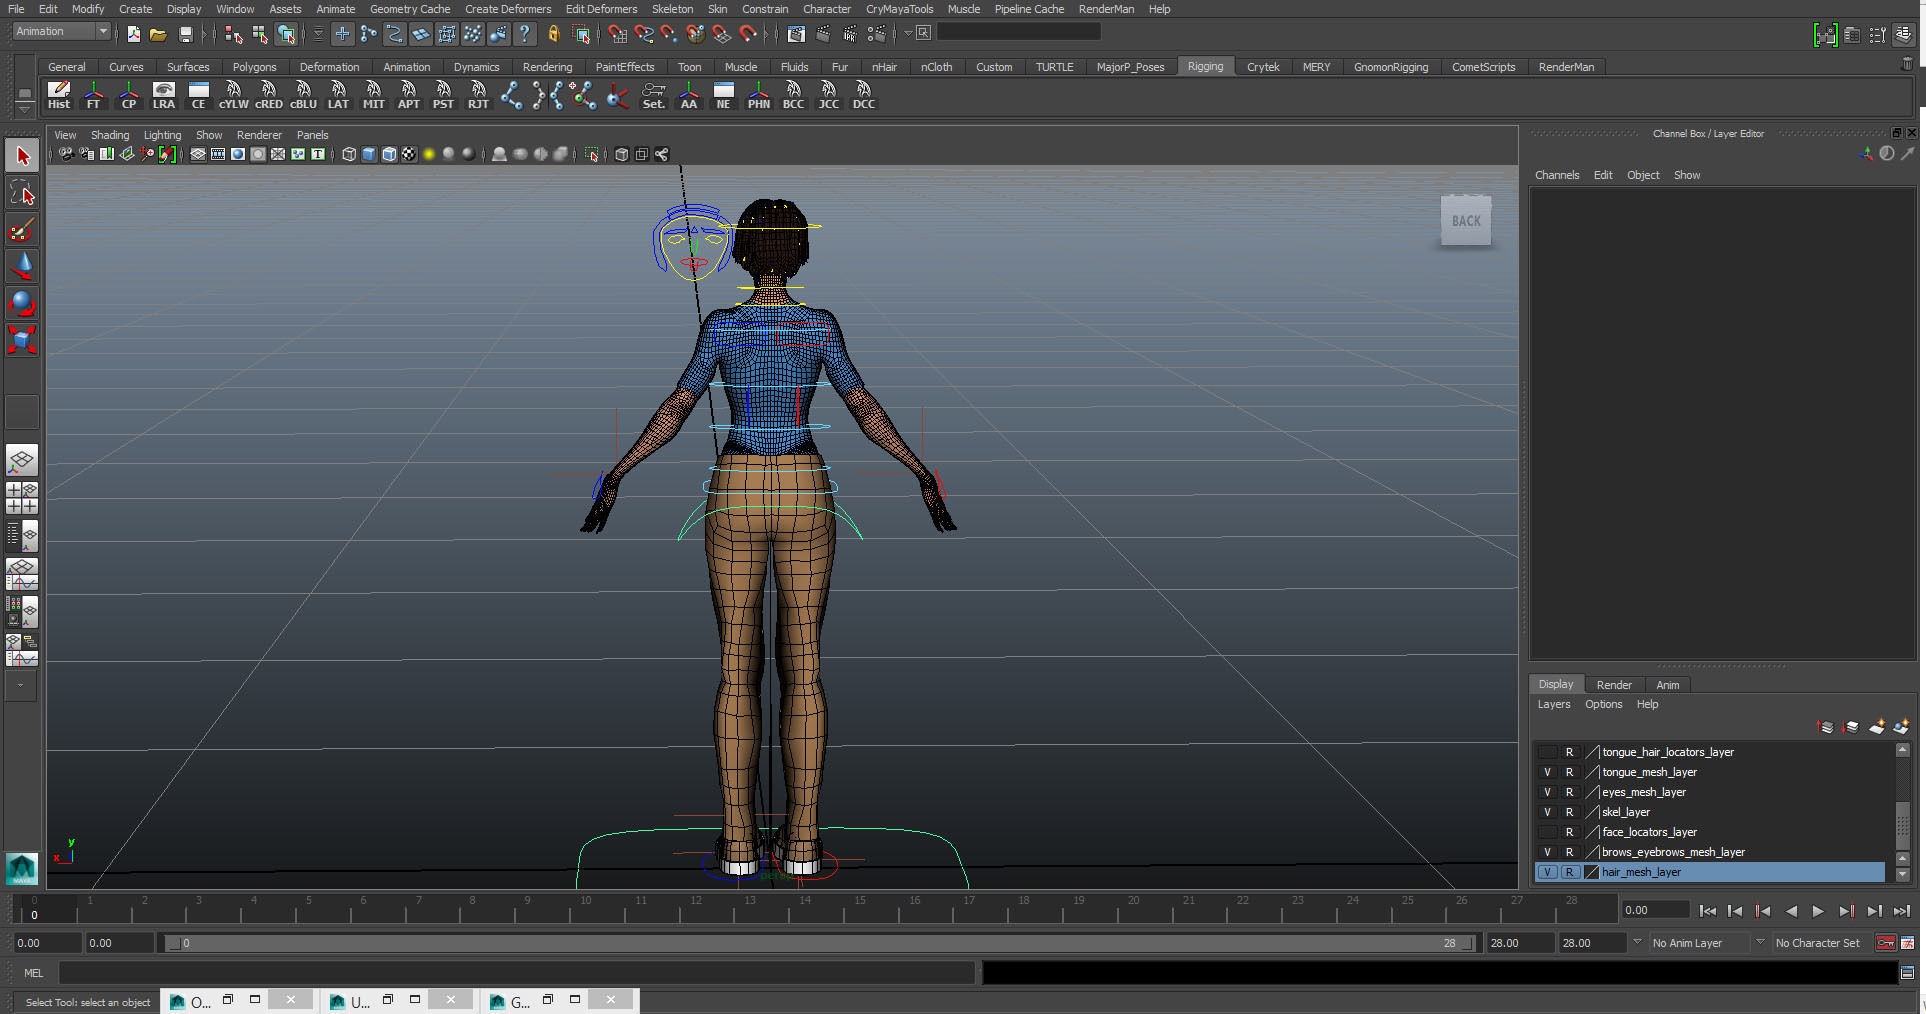This screenshot has height=1014, width=1926.
Task: Open the Animation menu set dropdown
Action: pos(61,32)
